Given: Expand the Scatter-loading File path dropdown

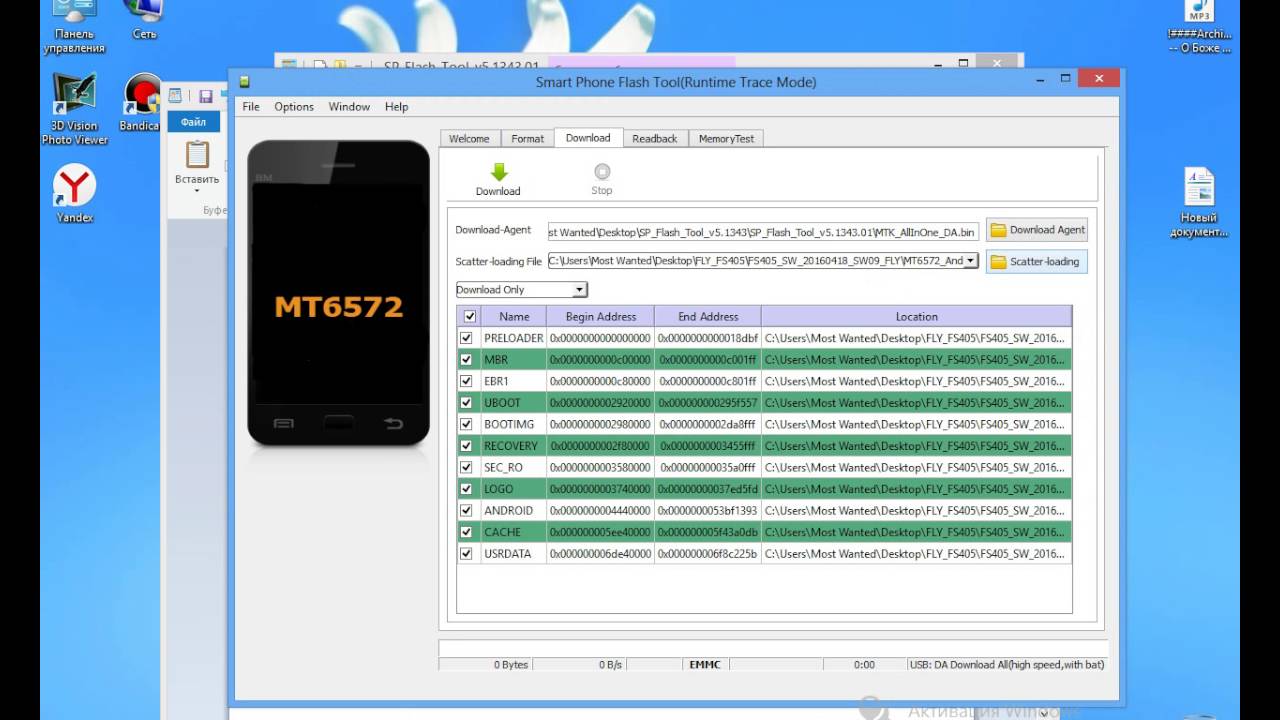Looking at the screenshot, I should pyautogui.click(x=971, y=261).
